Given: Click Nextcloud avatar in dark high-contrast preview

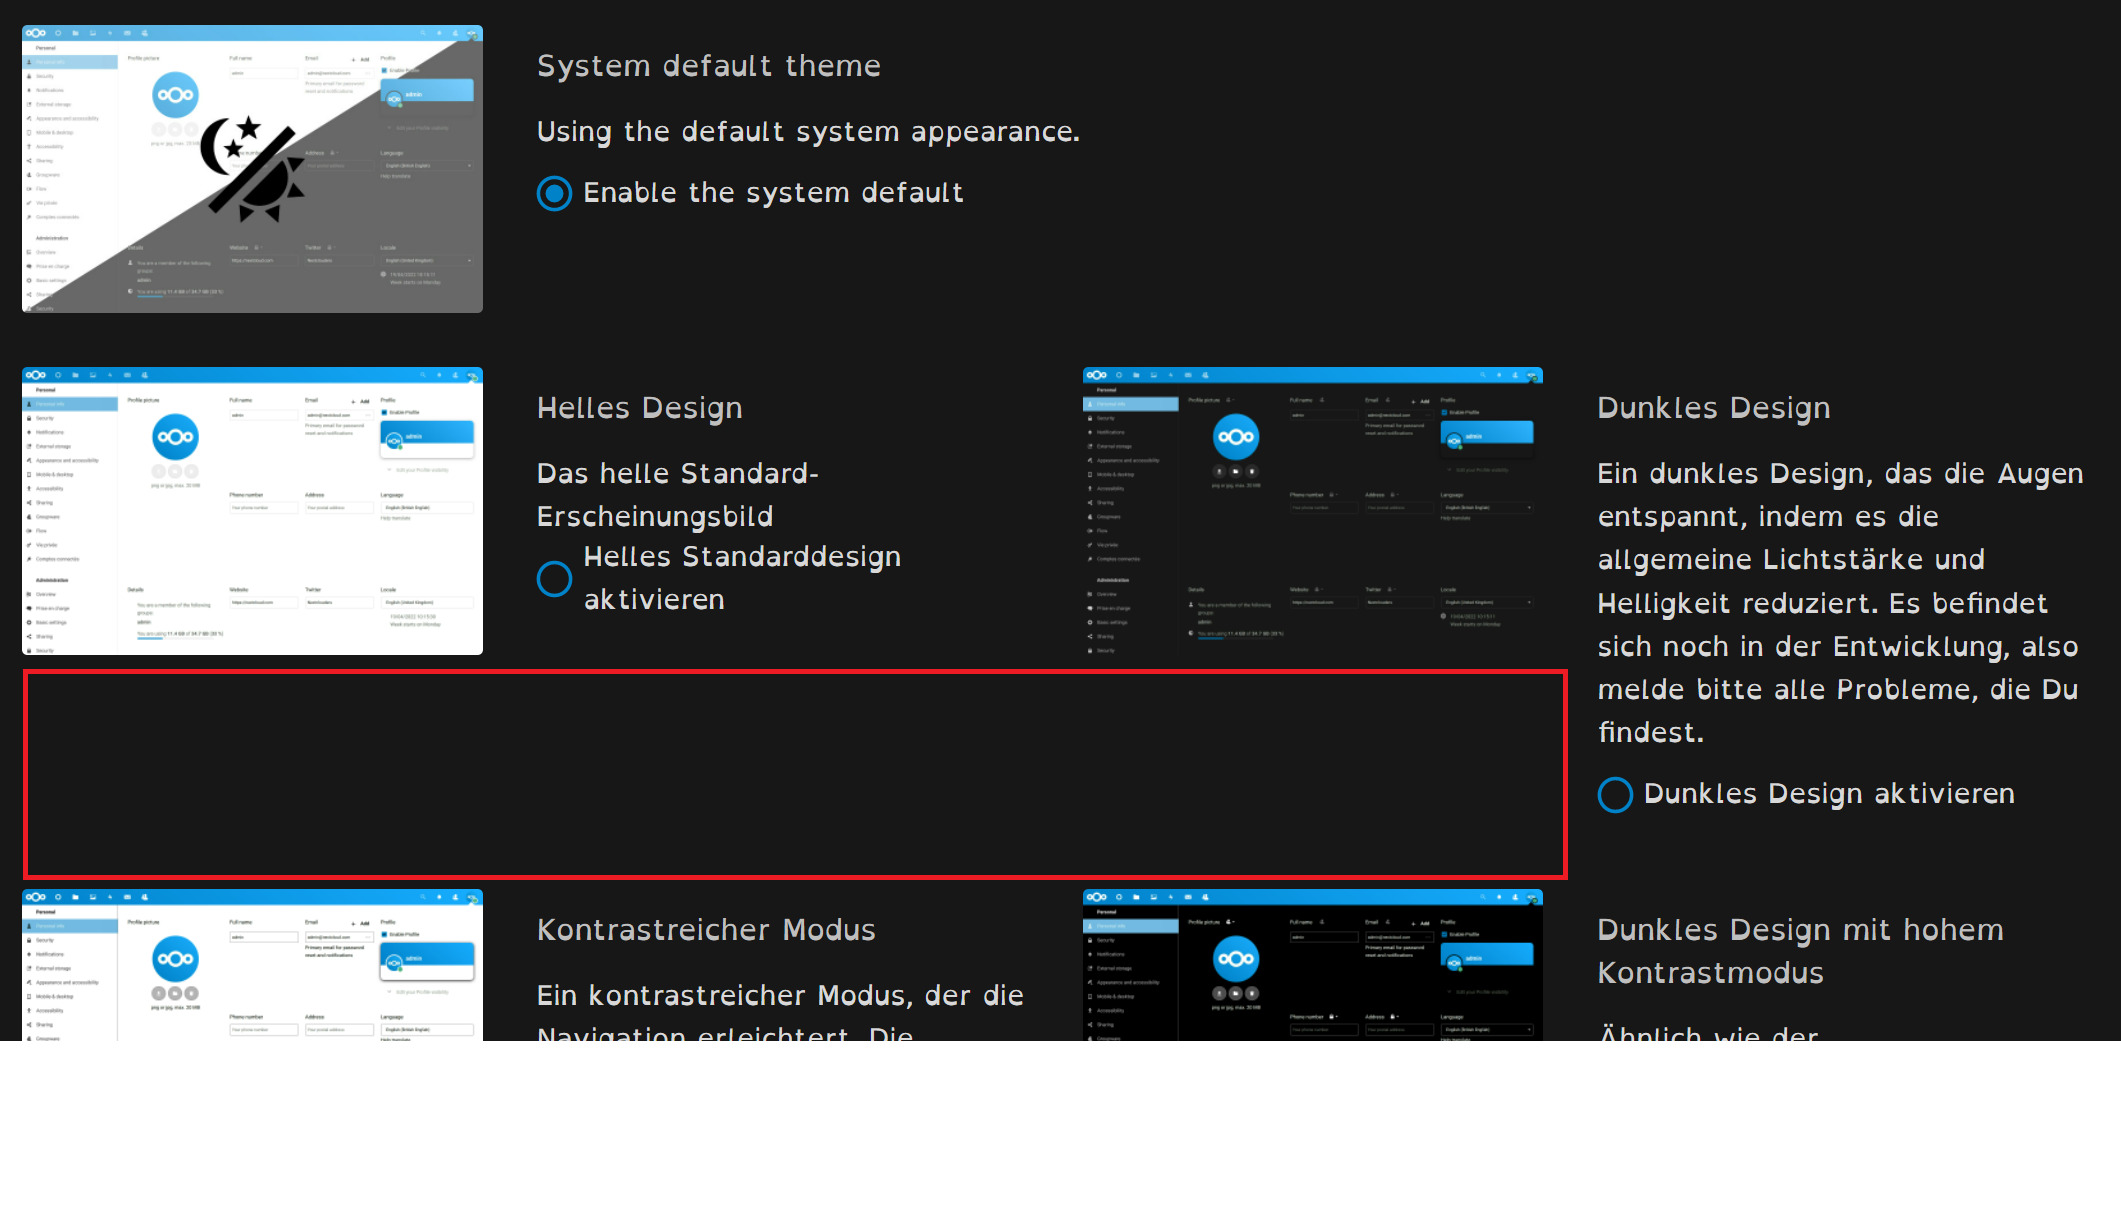Looking at the screenshot, I should pos(1236,959).
